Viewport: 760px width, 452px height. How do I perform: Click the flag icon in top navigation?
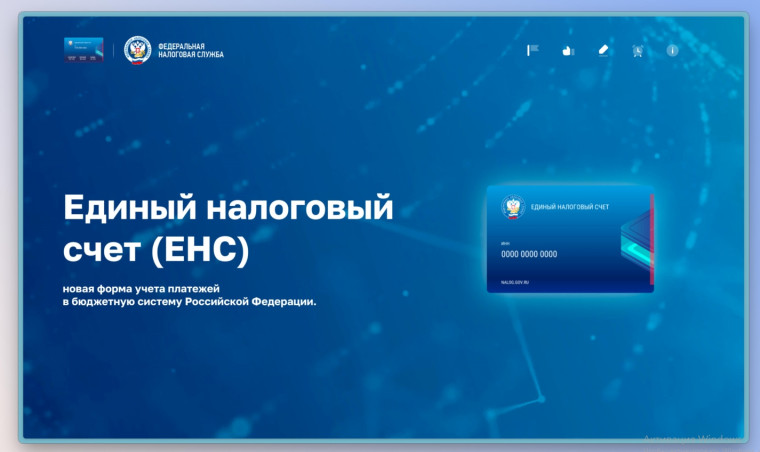coord(533,50)
